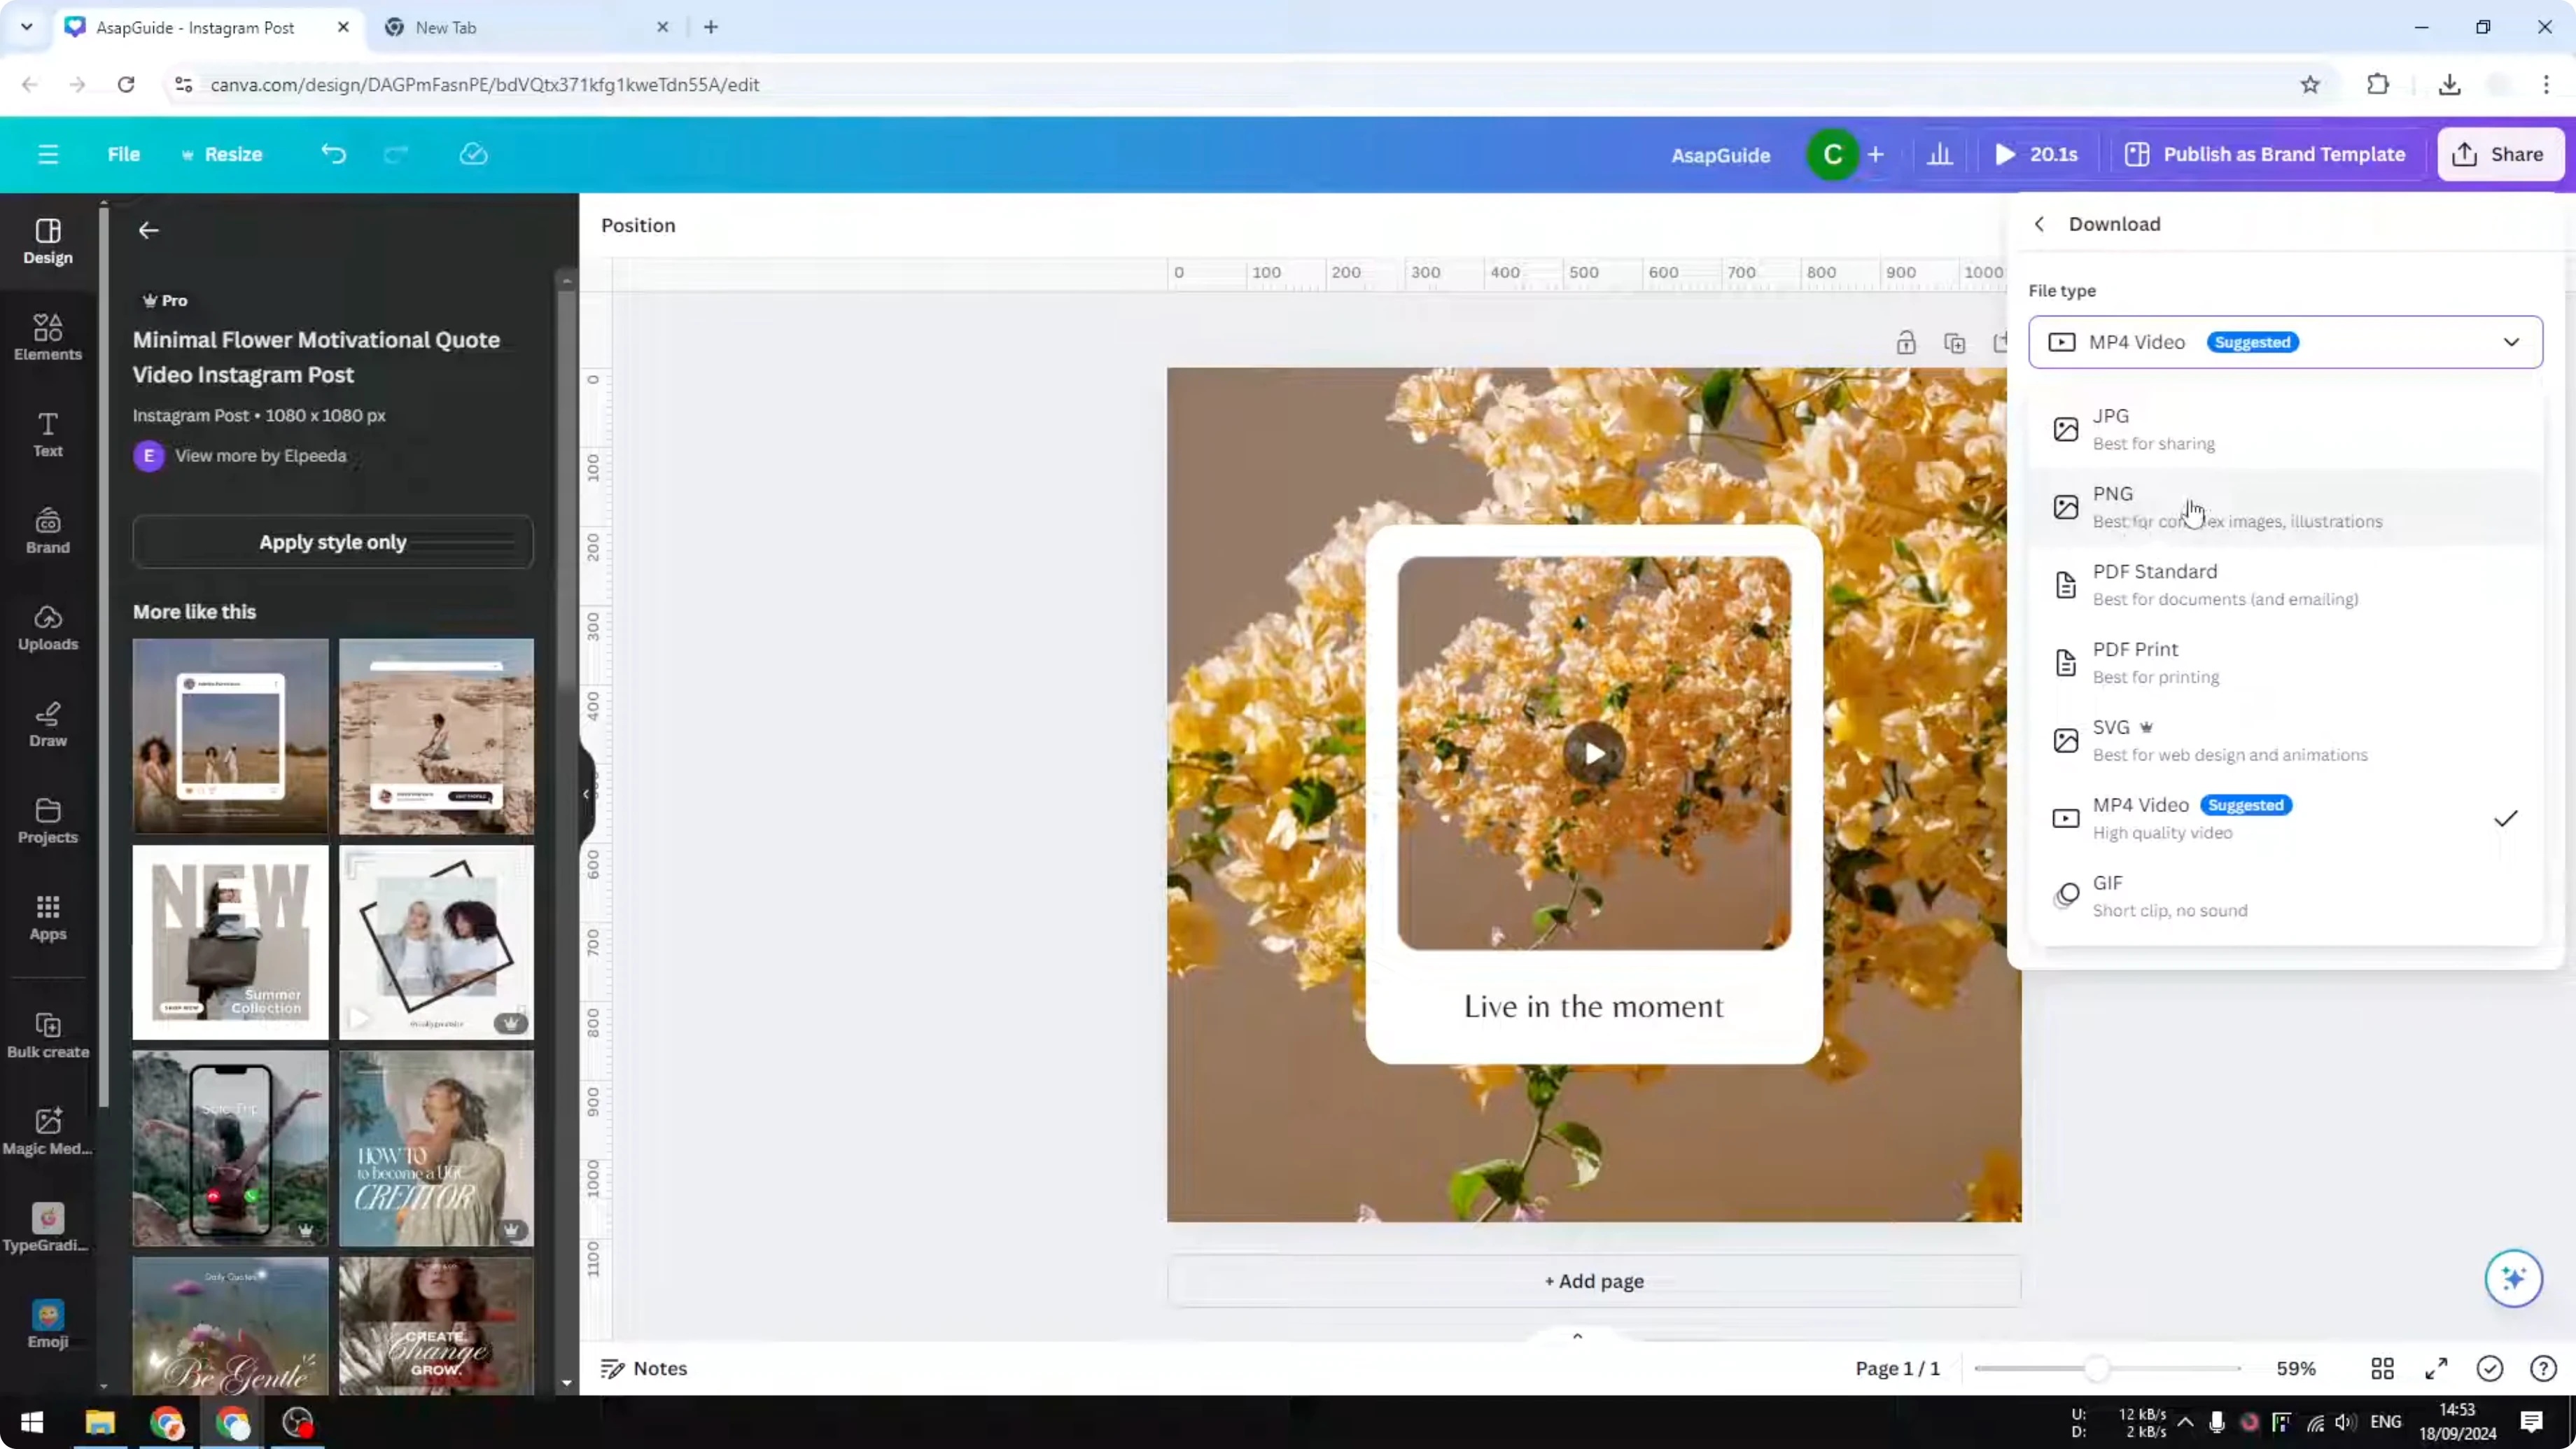
Task: Select PNG file type option
Action: coord(2285,507)
